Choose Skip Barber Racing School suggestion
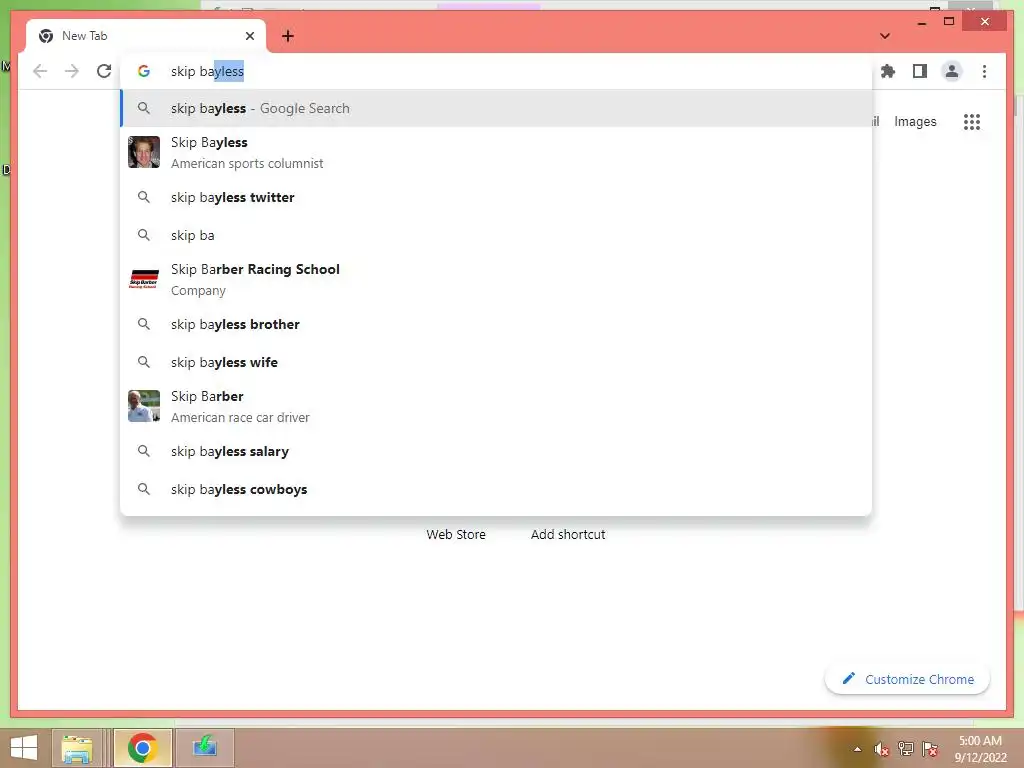The width and height of the screenshot is (1024, 768). pyautogui.click(x=496, y=280)
